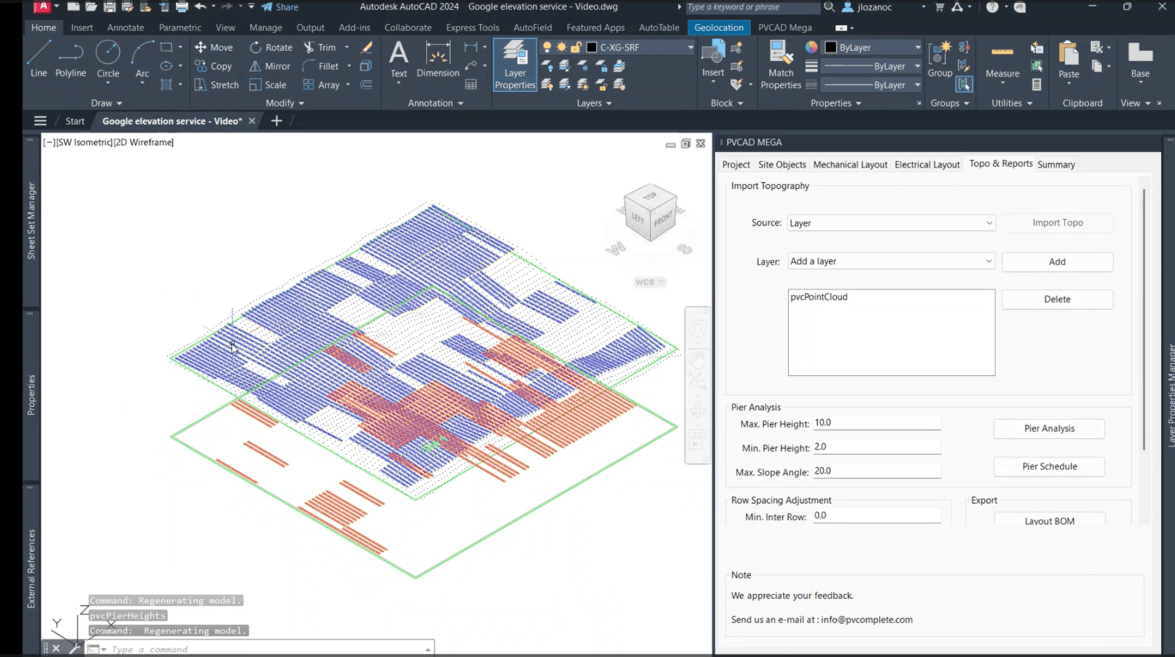Click the Trim tool
Image resolution: width=1175 pixels, height=657 pixels.
322,46
